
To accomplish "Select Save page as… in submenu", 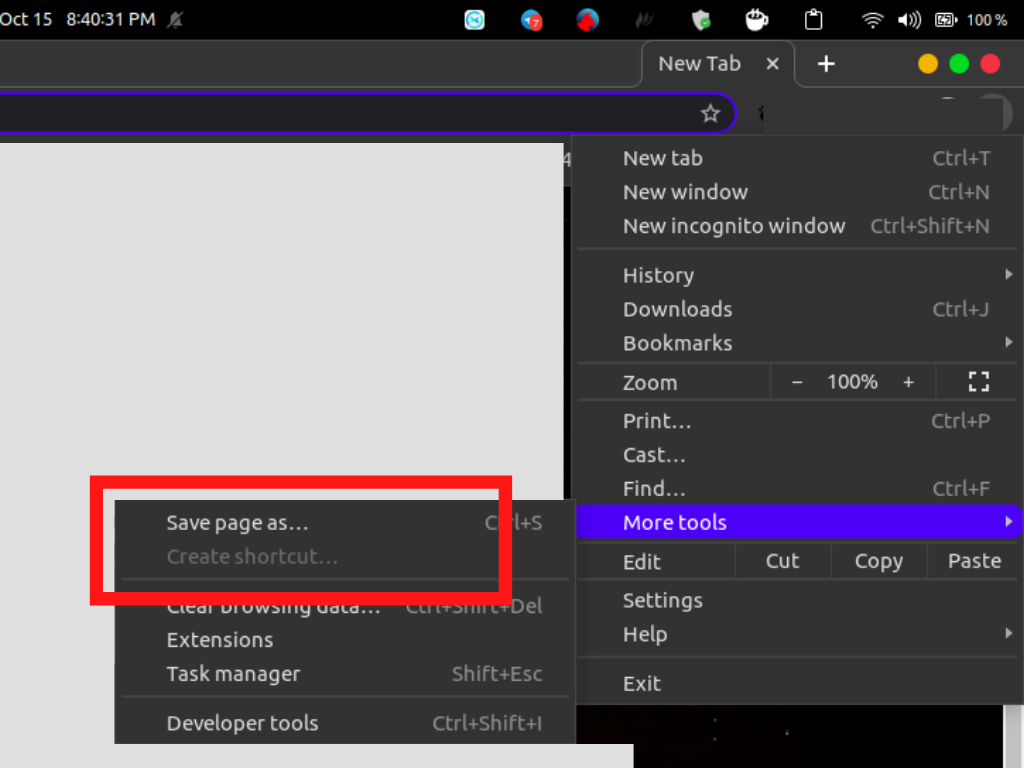I will 344,522.
